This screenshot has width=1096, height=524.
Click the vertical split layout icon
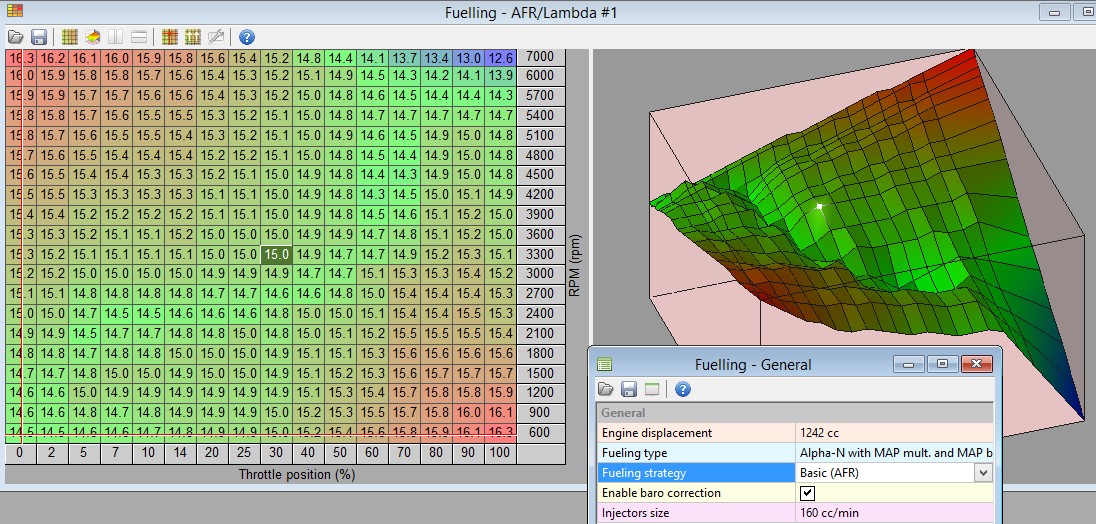click(x=116, y=37)
